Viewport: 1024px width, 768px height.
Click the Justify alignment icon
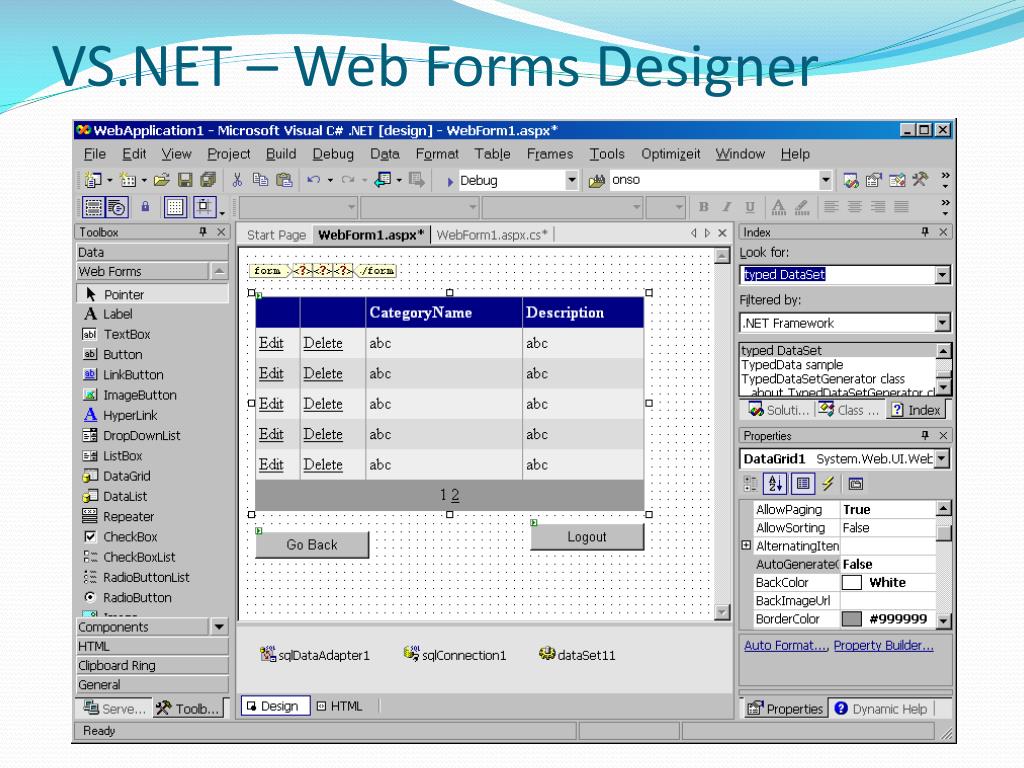point(901,207)
